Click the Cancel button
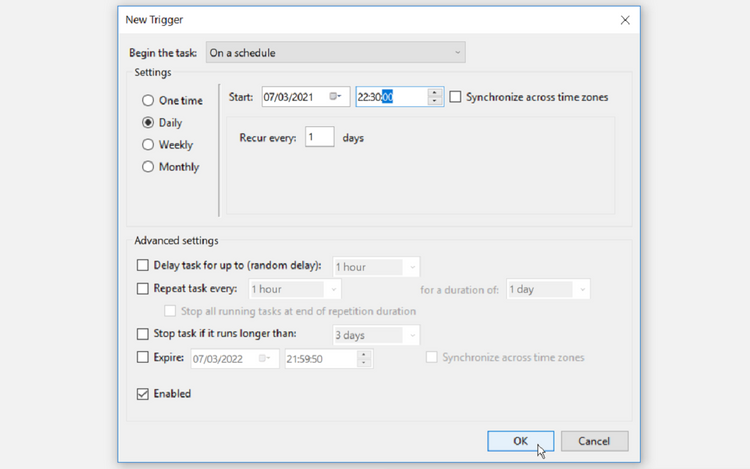Image resolution: width=750 pixels, height=469 pixels. click(594, 441)
